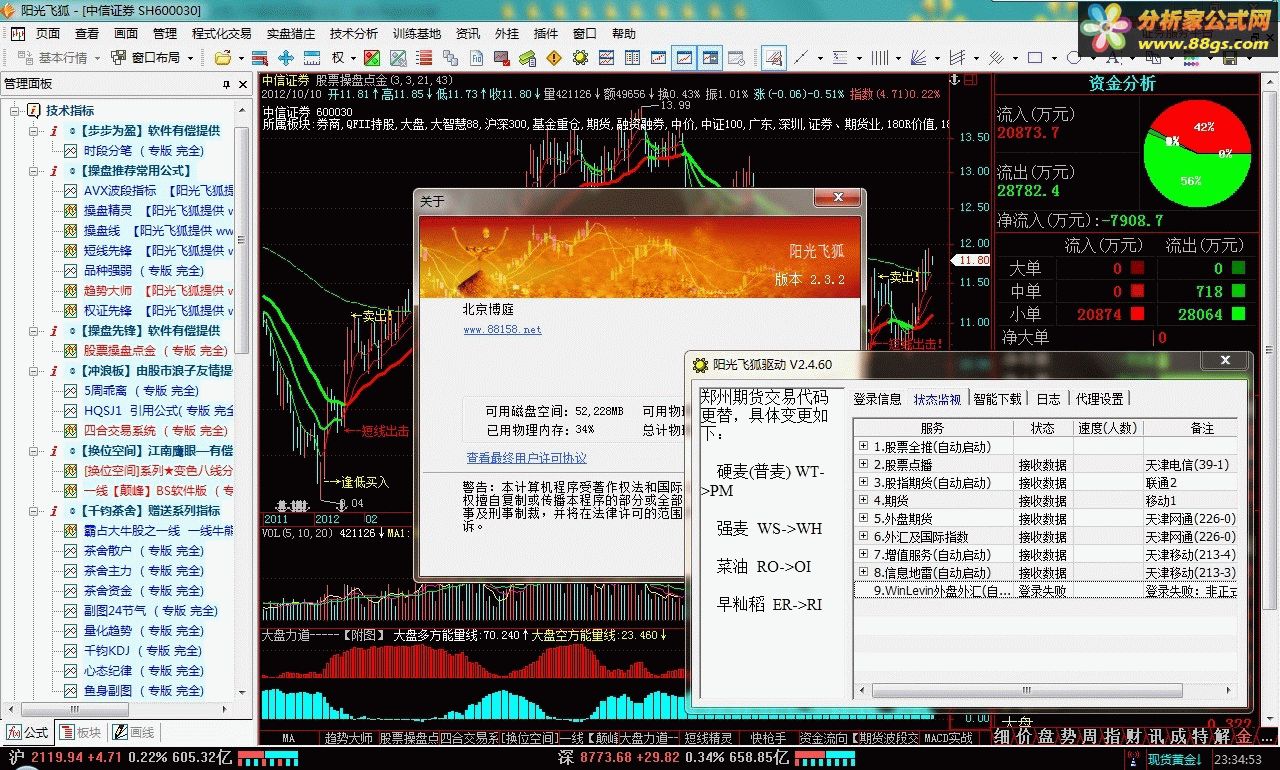Click the red-blue rows with pencil icon
This screenshot has width=1280, height=770.
[x=260, y=58]
